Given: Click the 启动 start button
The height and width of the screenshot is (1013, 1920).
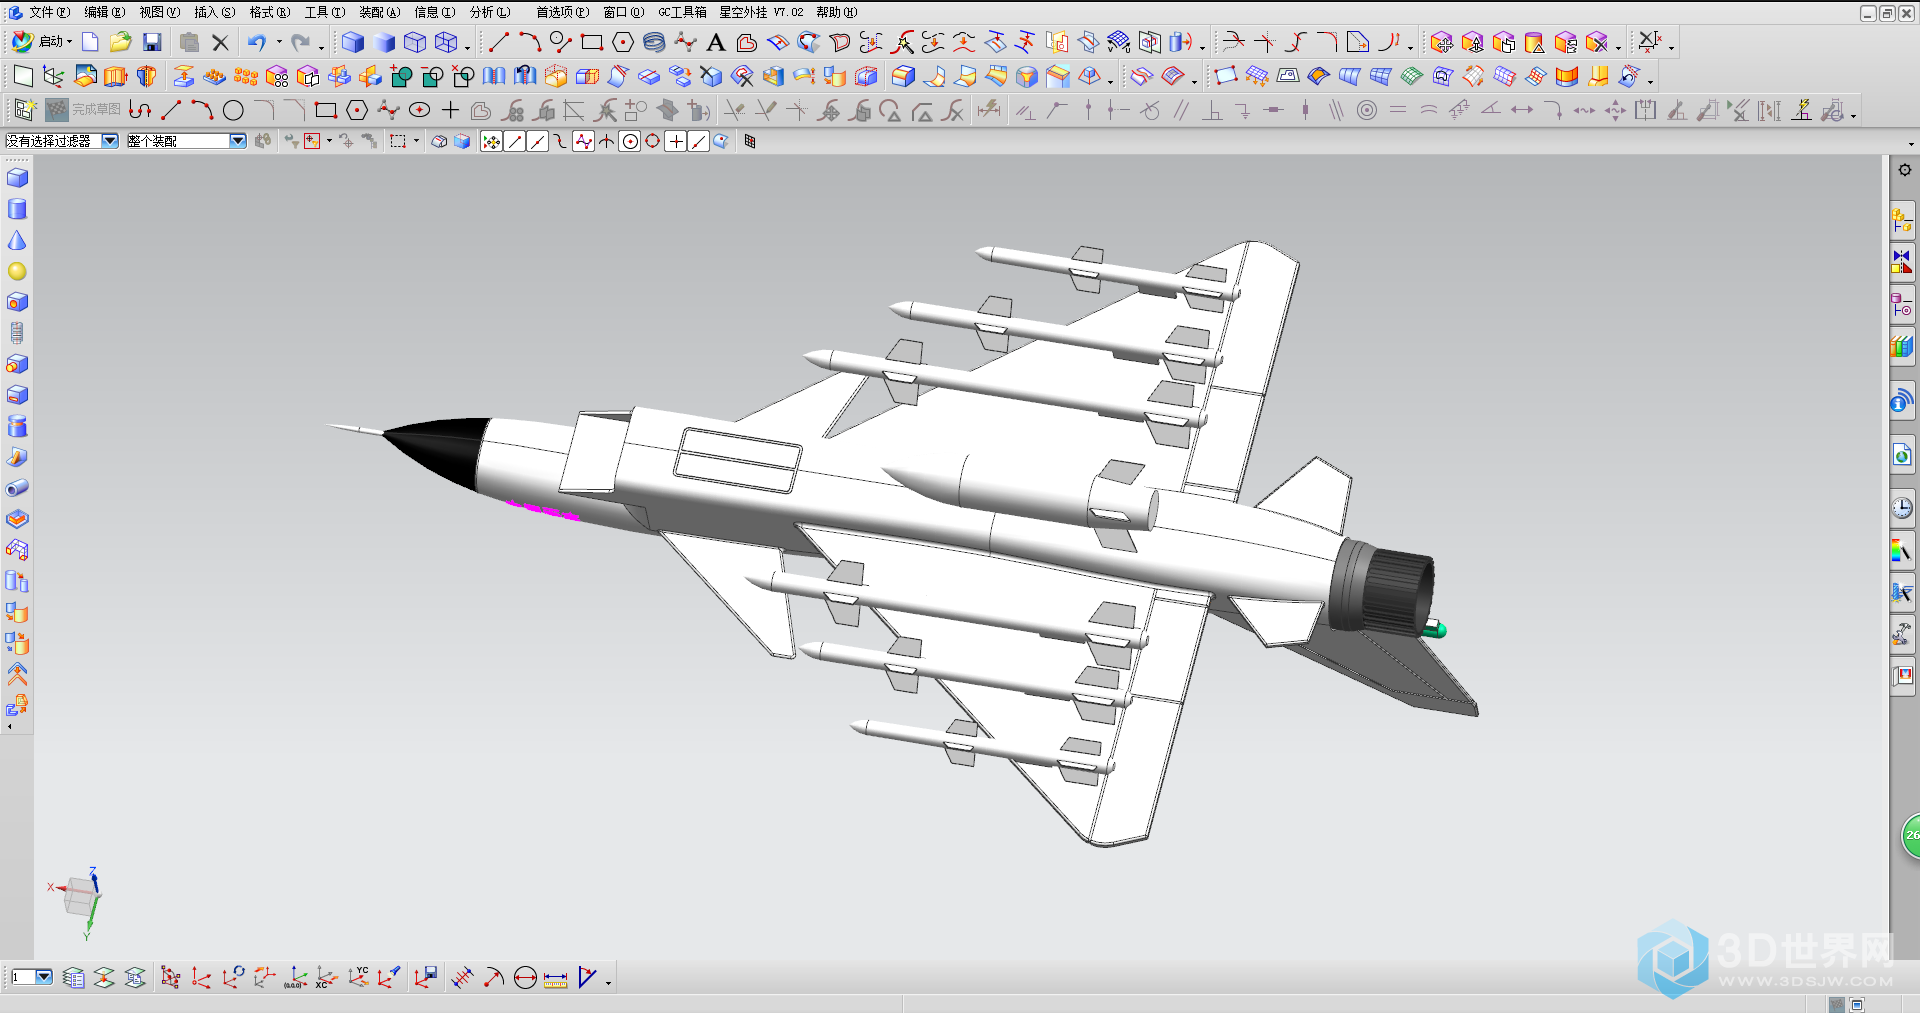Looking at the screenshot, I should click(41, 42).
